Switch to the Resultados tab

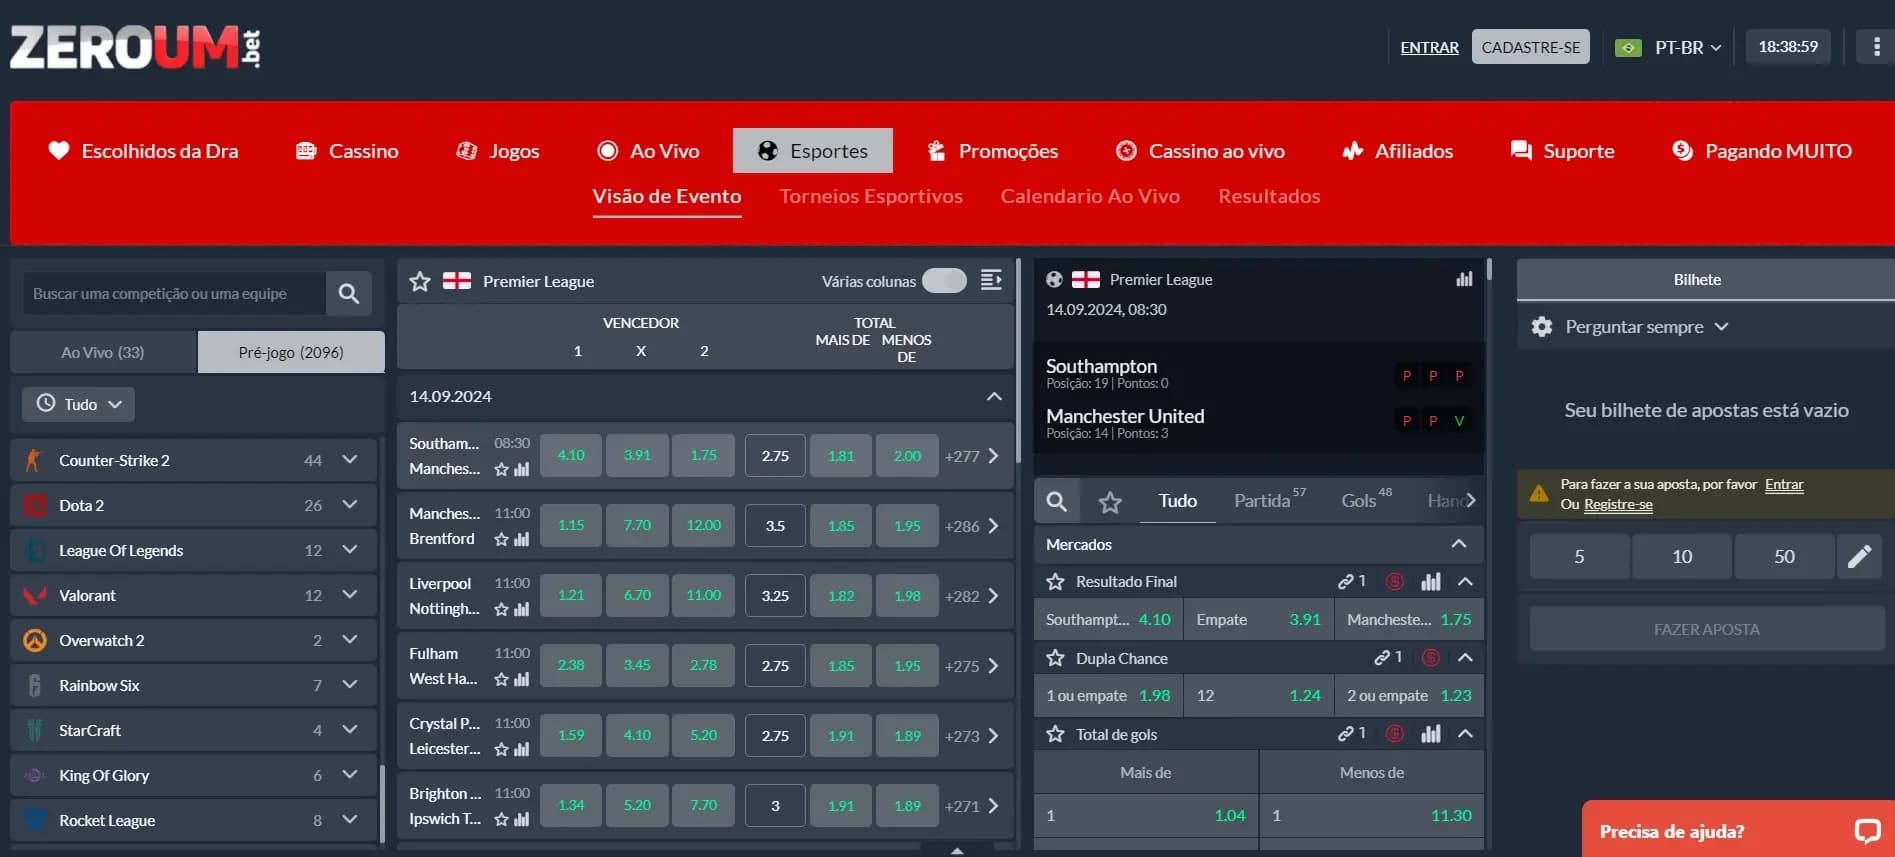[1269, 196]
